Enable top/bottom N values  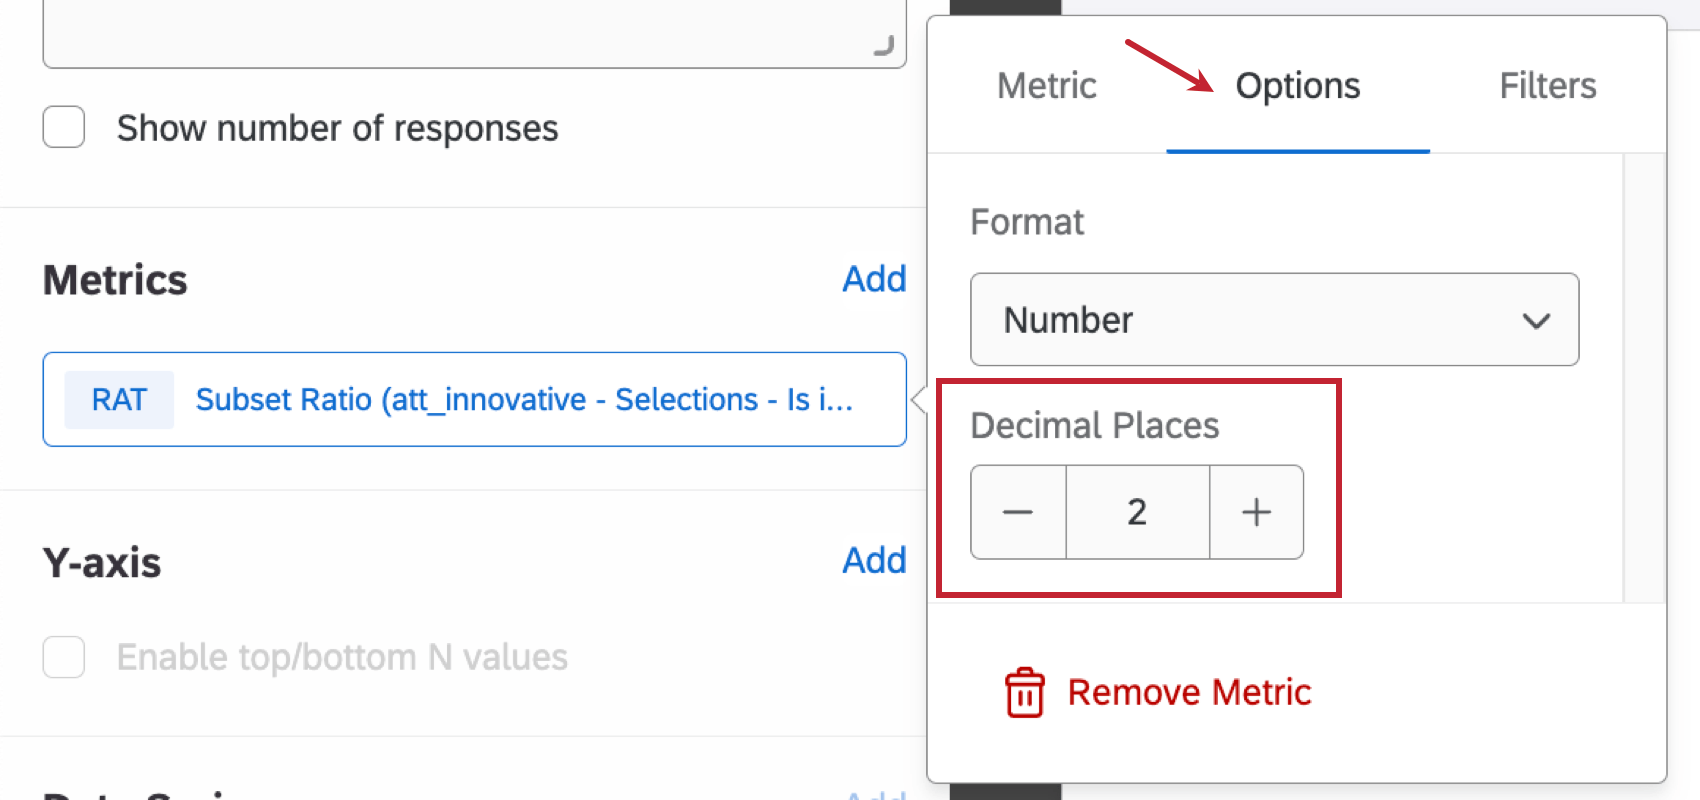63,657
